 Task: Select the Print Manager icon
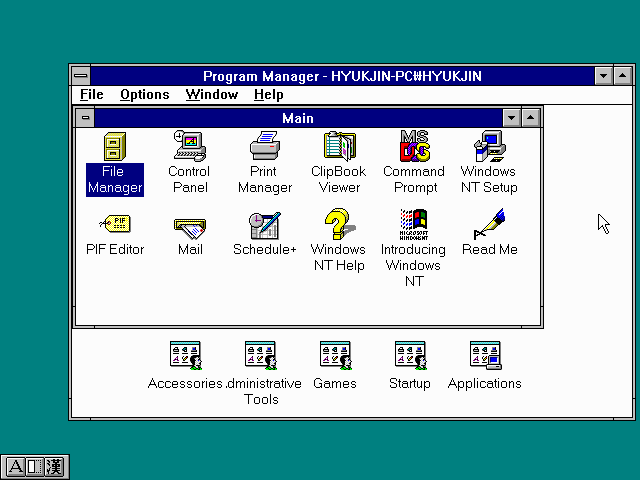coord(265,146)
